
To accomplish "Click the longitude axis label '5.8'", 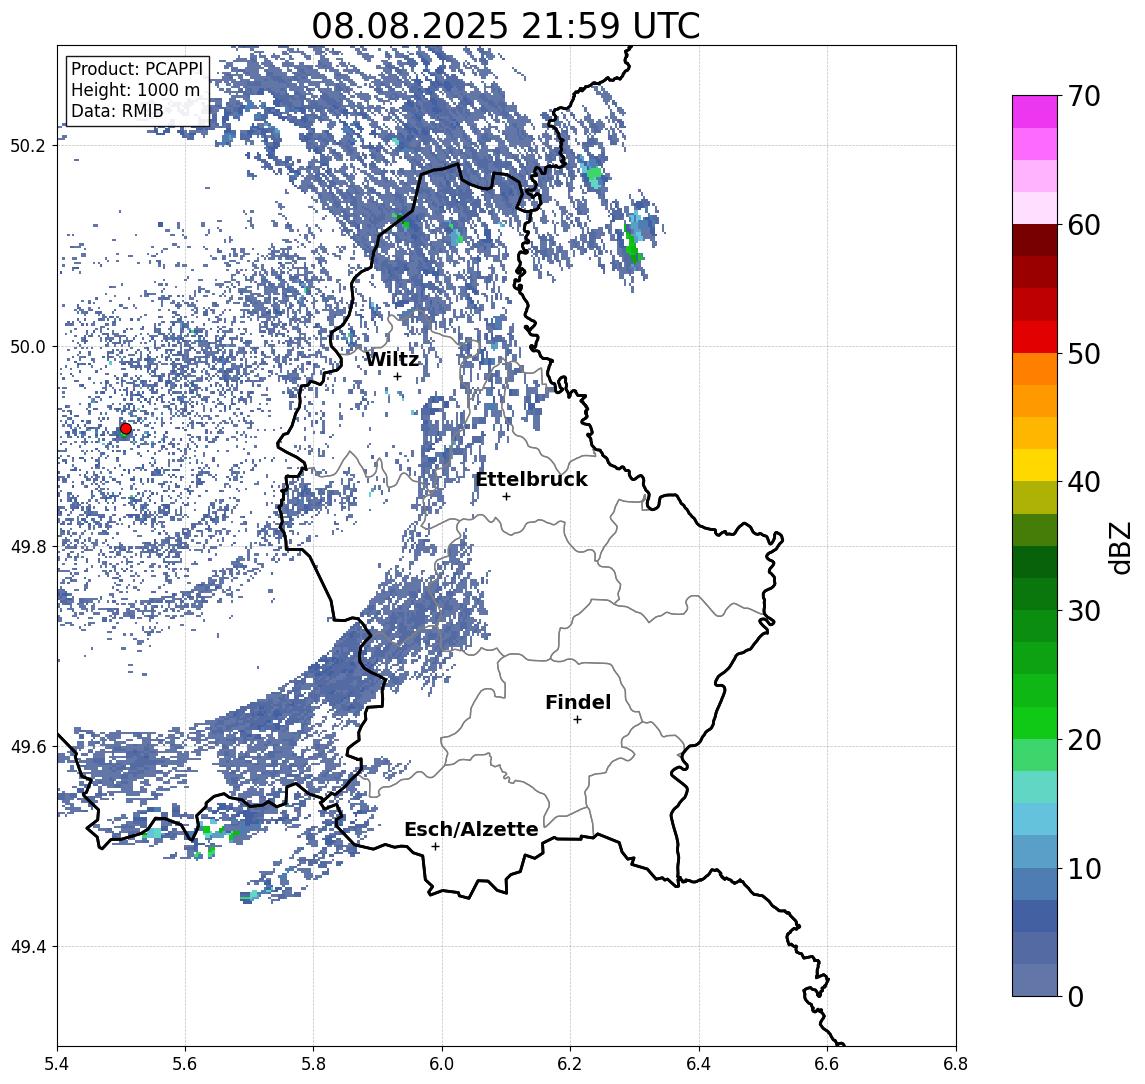I will (313, 1064).
